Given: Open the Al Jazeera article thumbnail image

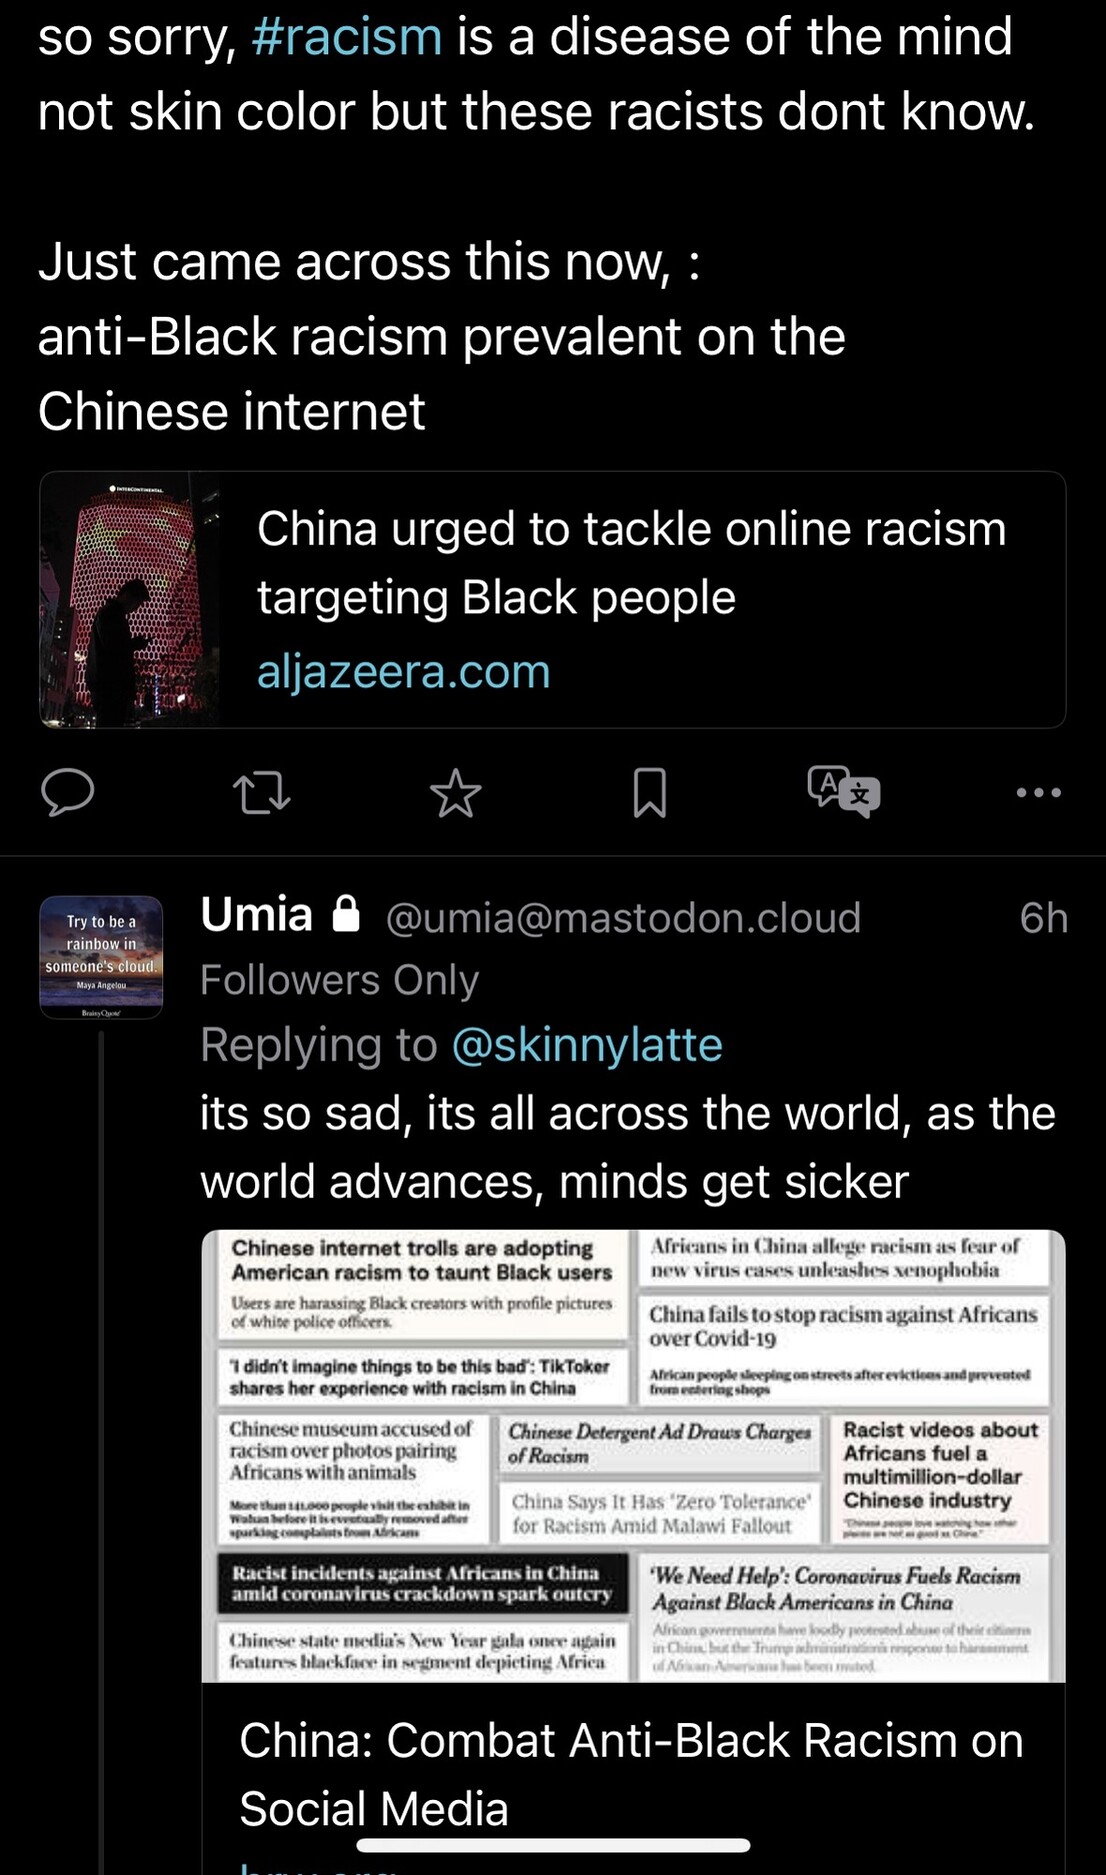Looking at the screenshot, I should coord(130,600).
